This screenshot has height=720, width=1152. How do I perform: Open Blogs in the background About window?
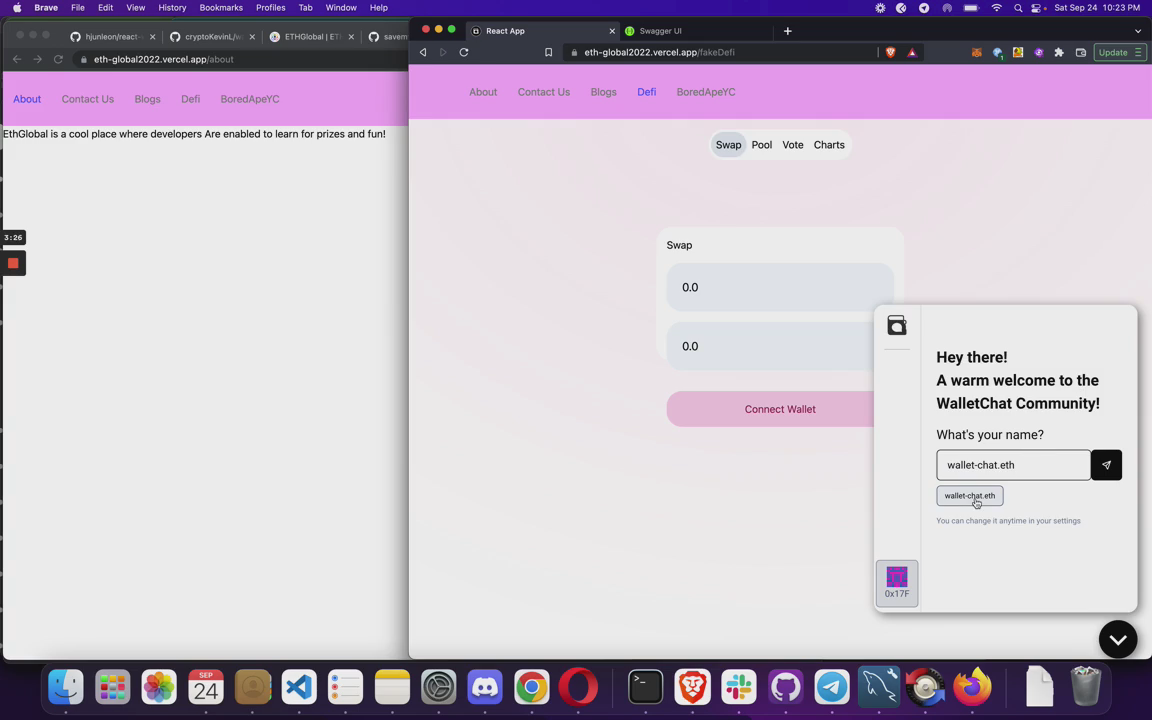(x=147, y=99)
